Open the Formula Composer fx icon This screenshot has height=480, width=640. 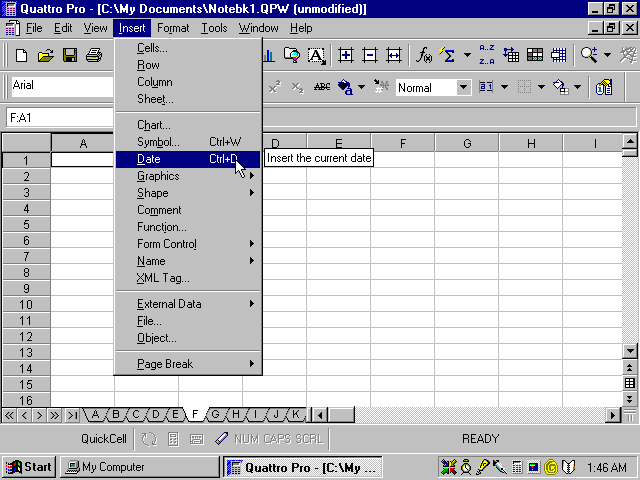coord(424,55)
